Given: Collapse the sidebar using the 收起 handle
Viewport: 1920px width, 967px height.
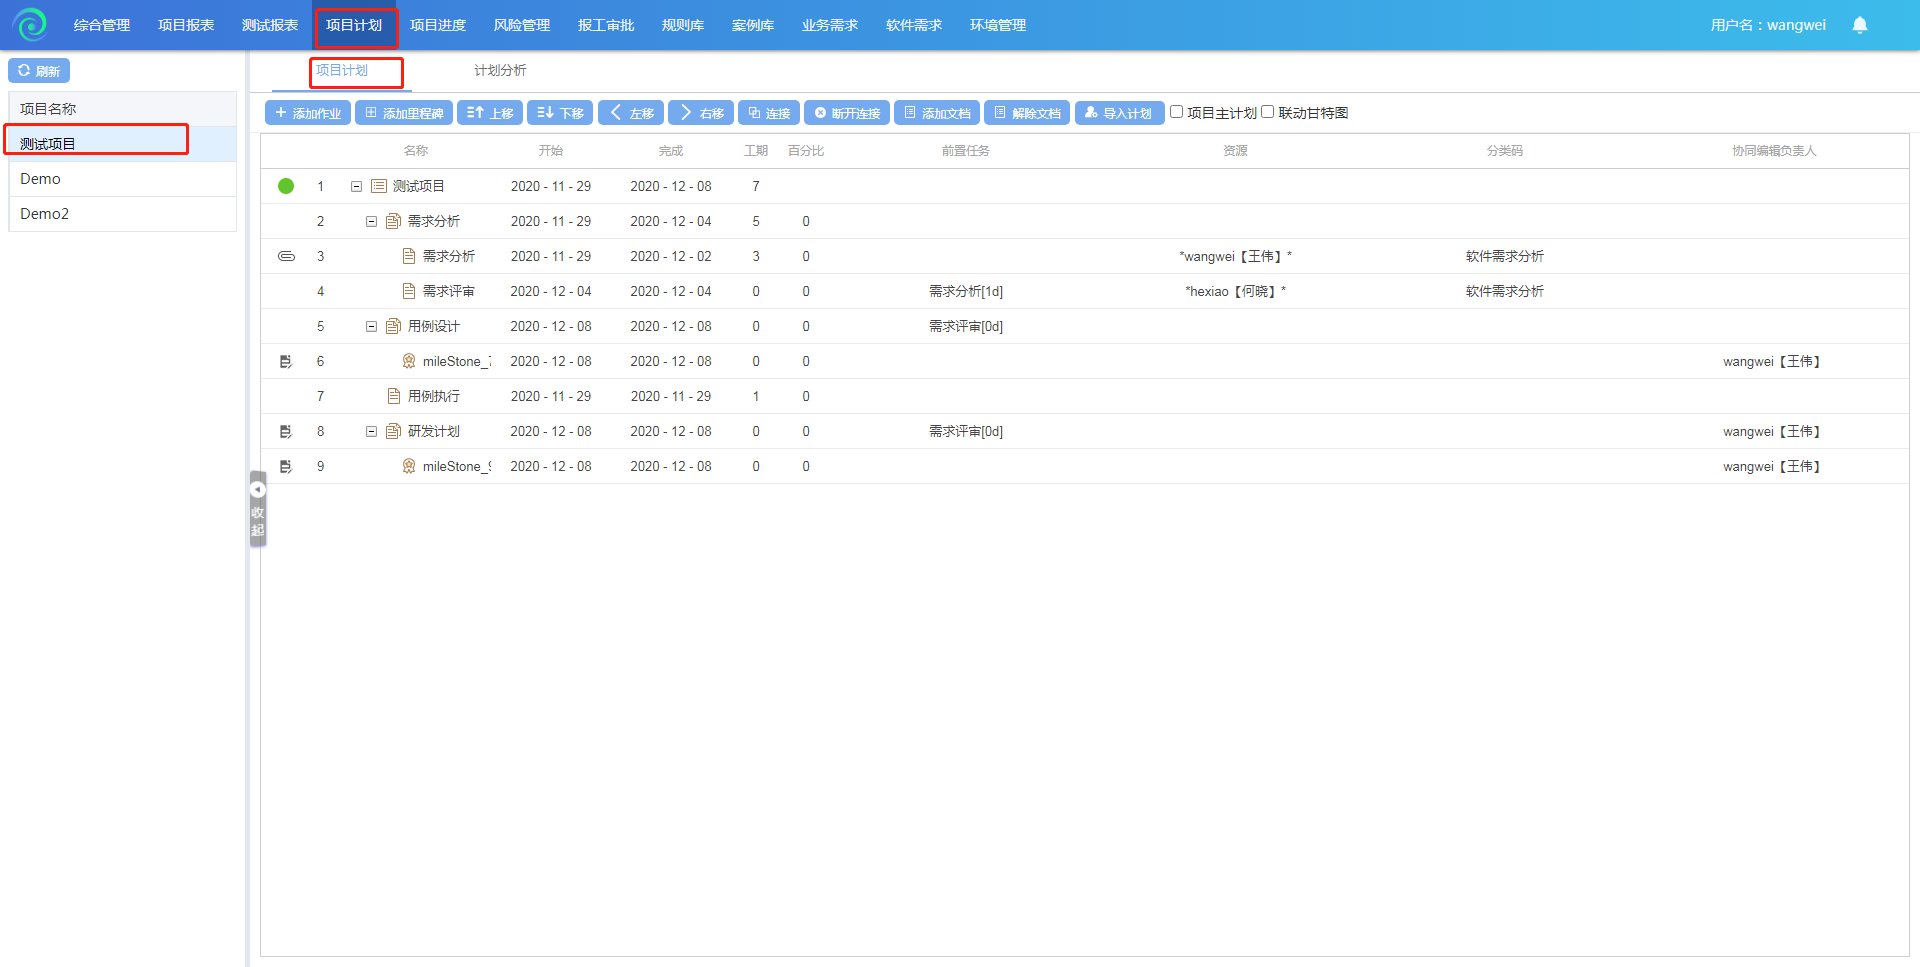Looking at the screenshot, I should pyautogui.click(x=258, y=510).
